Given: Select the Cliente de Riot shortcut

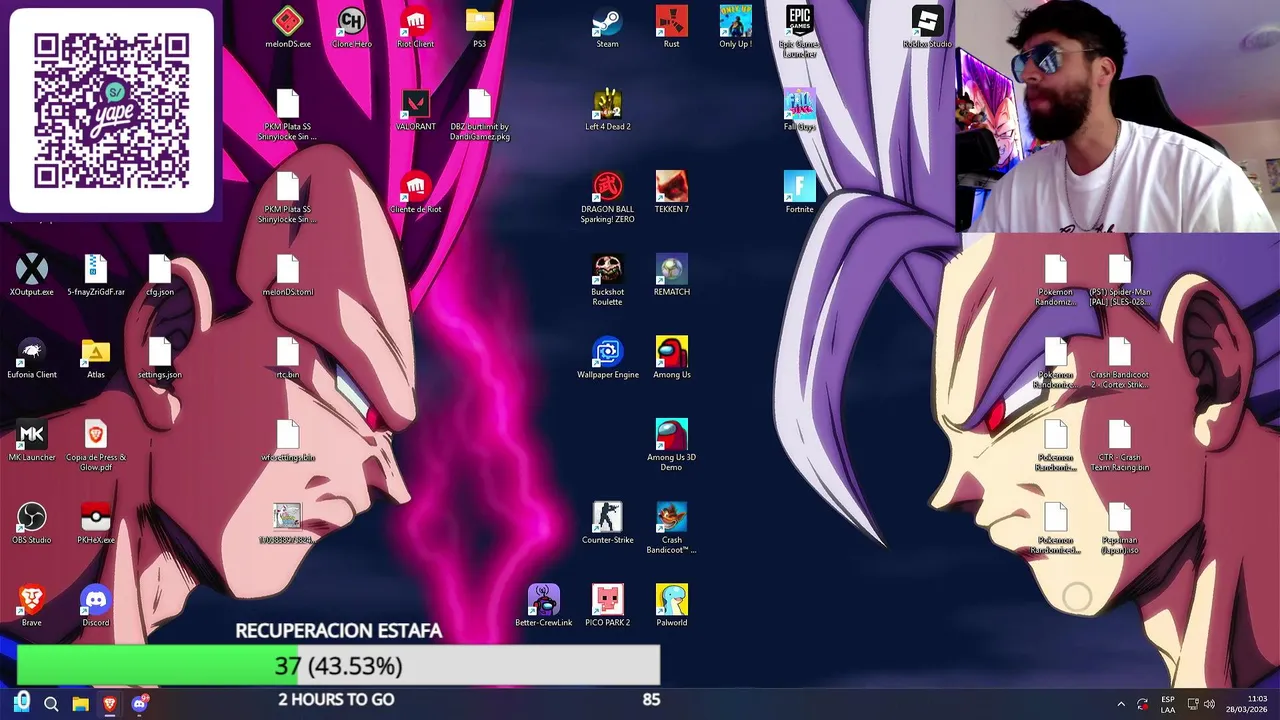Looking at the screenshot, I should [415, 193].
